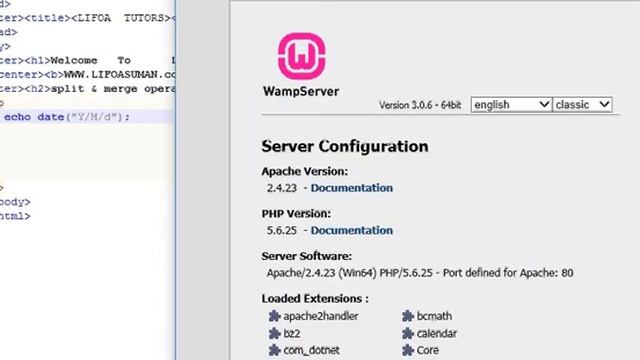Click the pink WampServer logo

[302, 56]
